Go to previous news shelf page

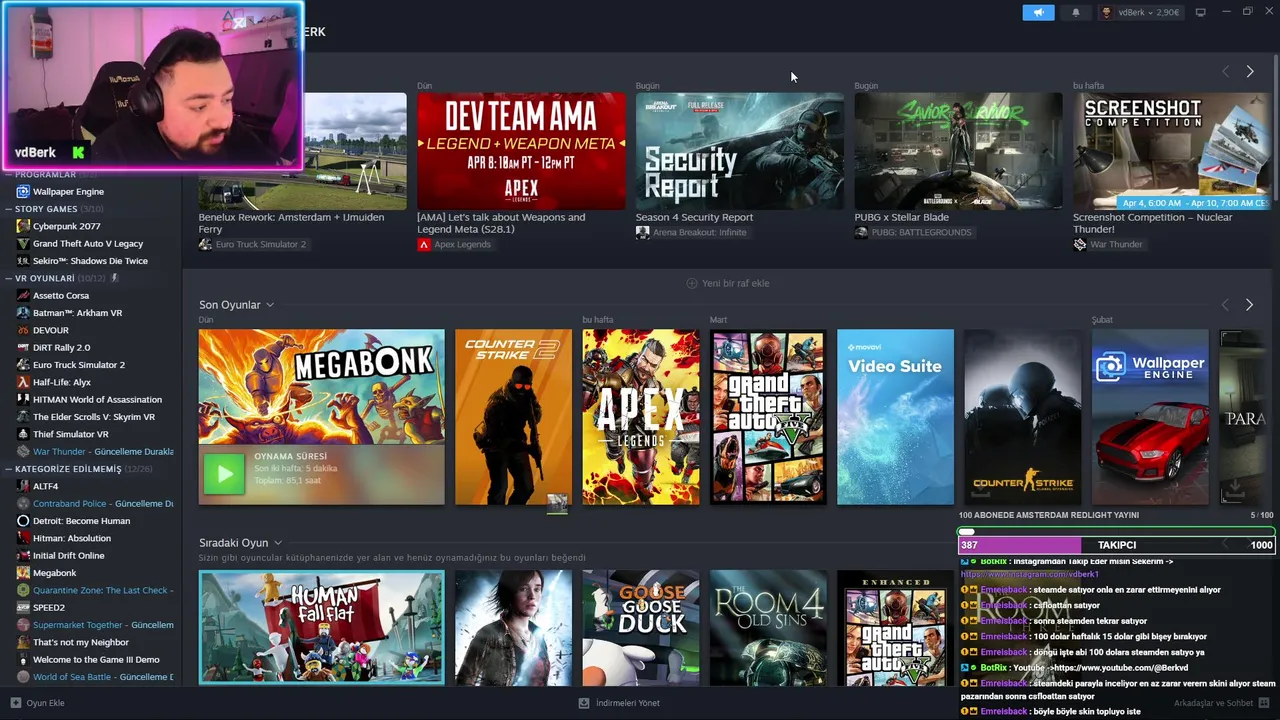1225,71
